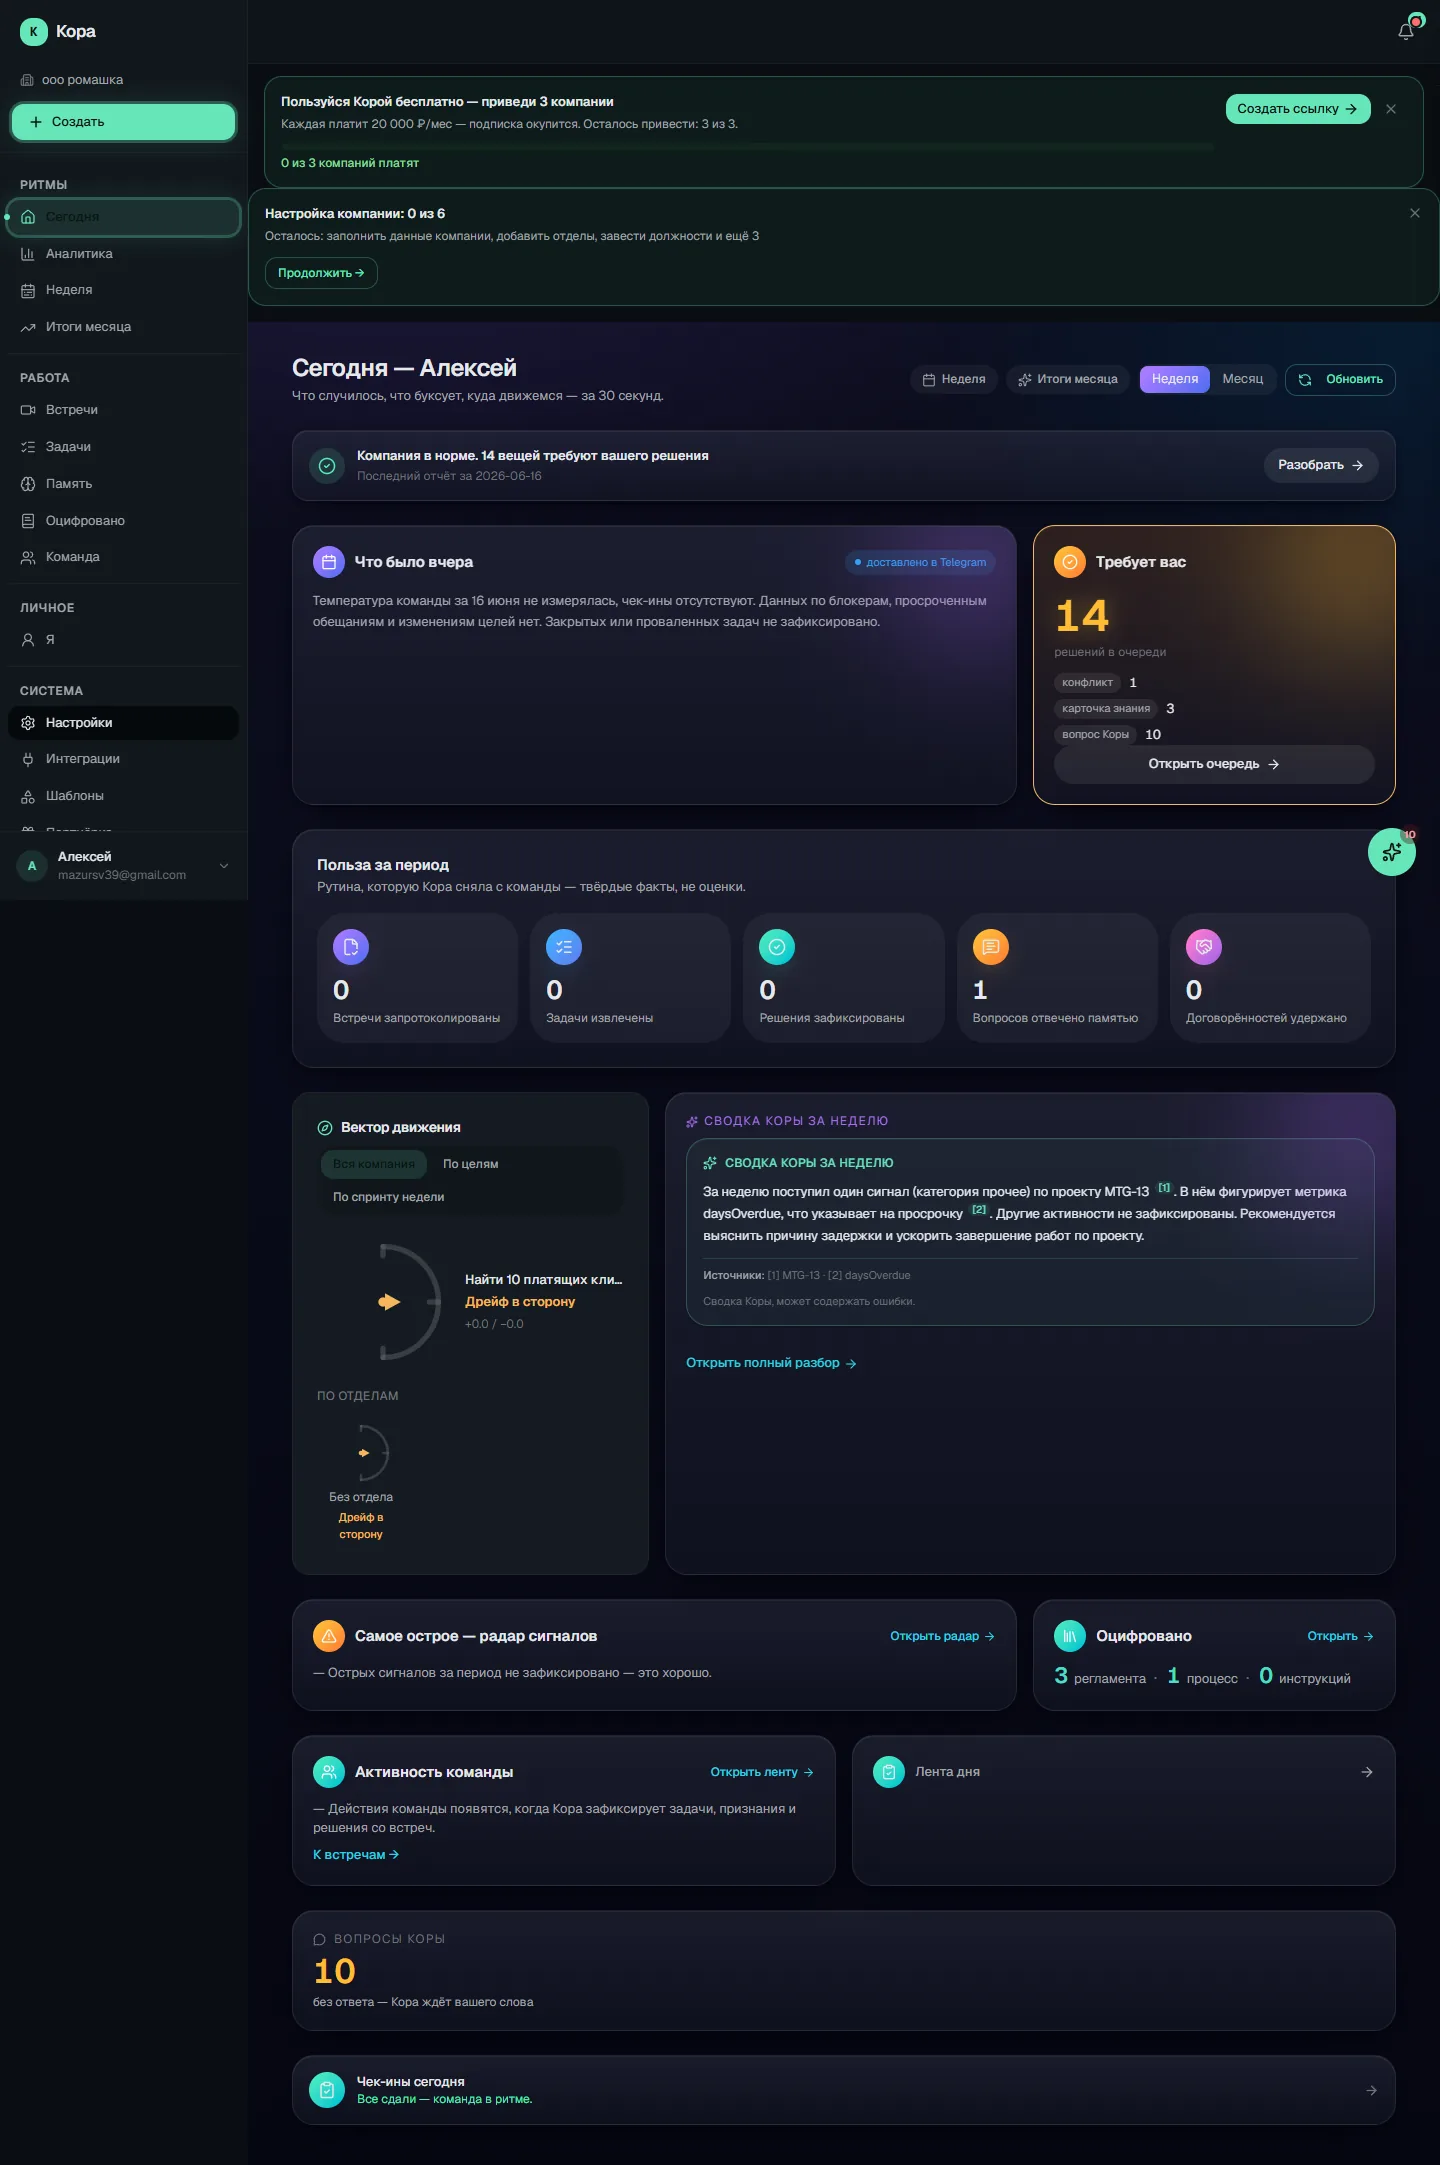Click Продолжить setup button
This screenshot has width=1440, height=2165.
coord(321,273)
